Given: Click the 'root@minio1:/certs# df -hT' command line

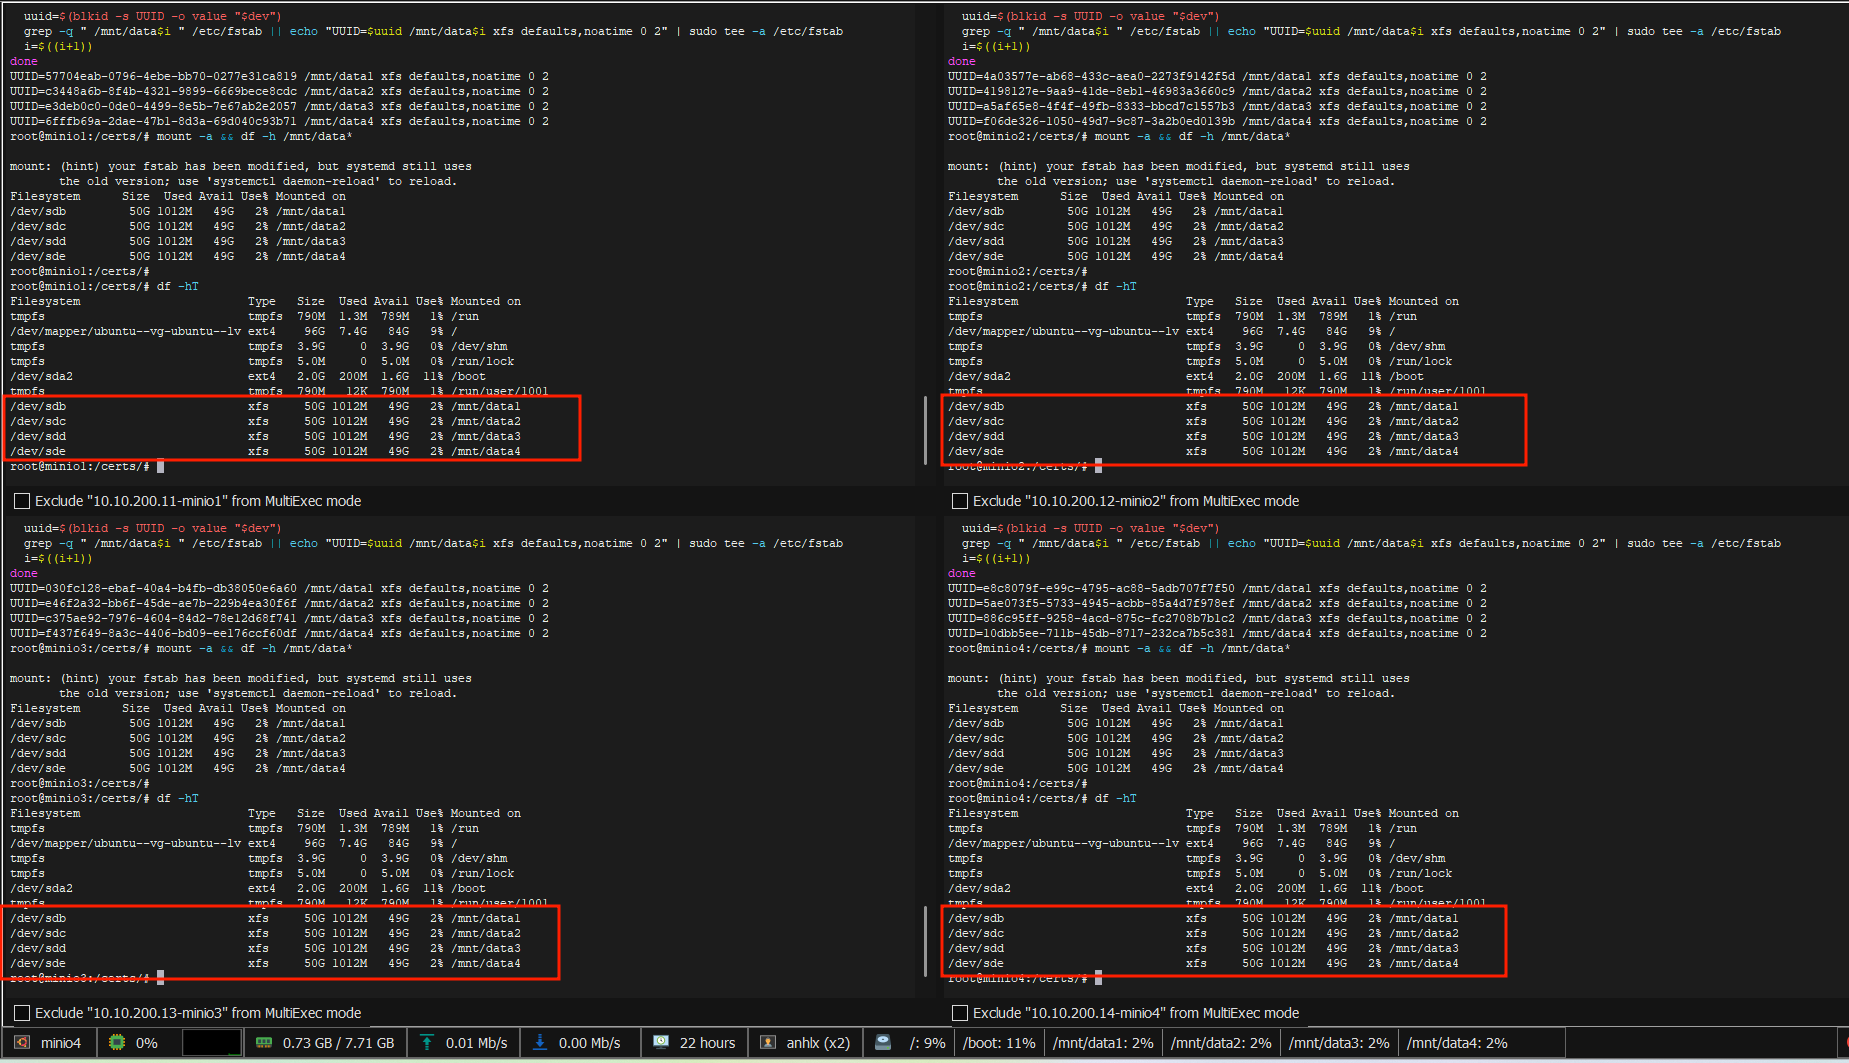Looking at the screenshot, I should point(104,286).
